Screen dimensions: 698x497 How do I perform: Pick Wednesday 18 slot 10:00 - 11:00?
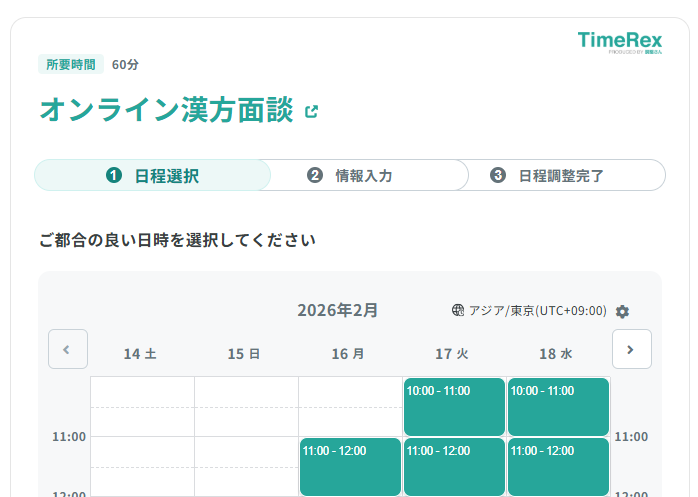pyautogui.click(x=558, y=406)
